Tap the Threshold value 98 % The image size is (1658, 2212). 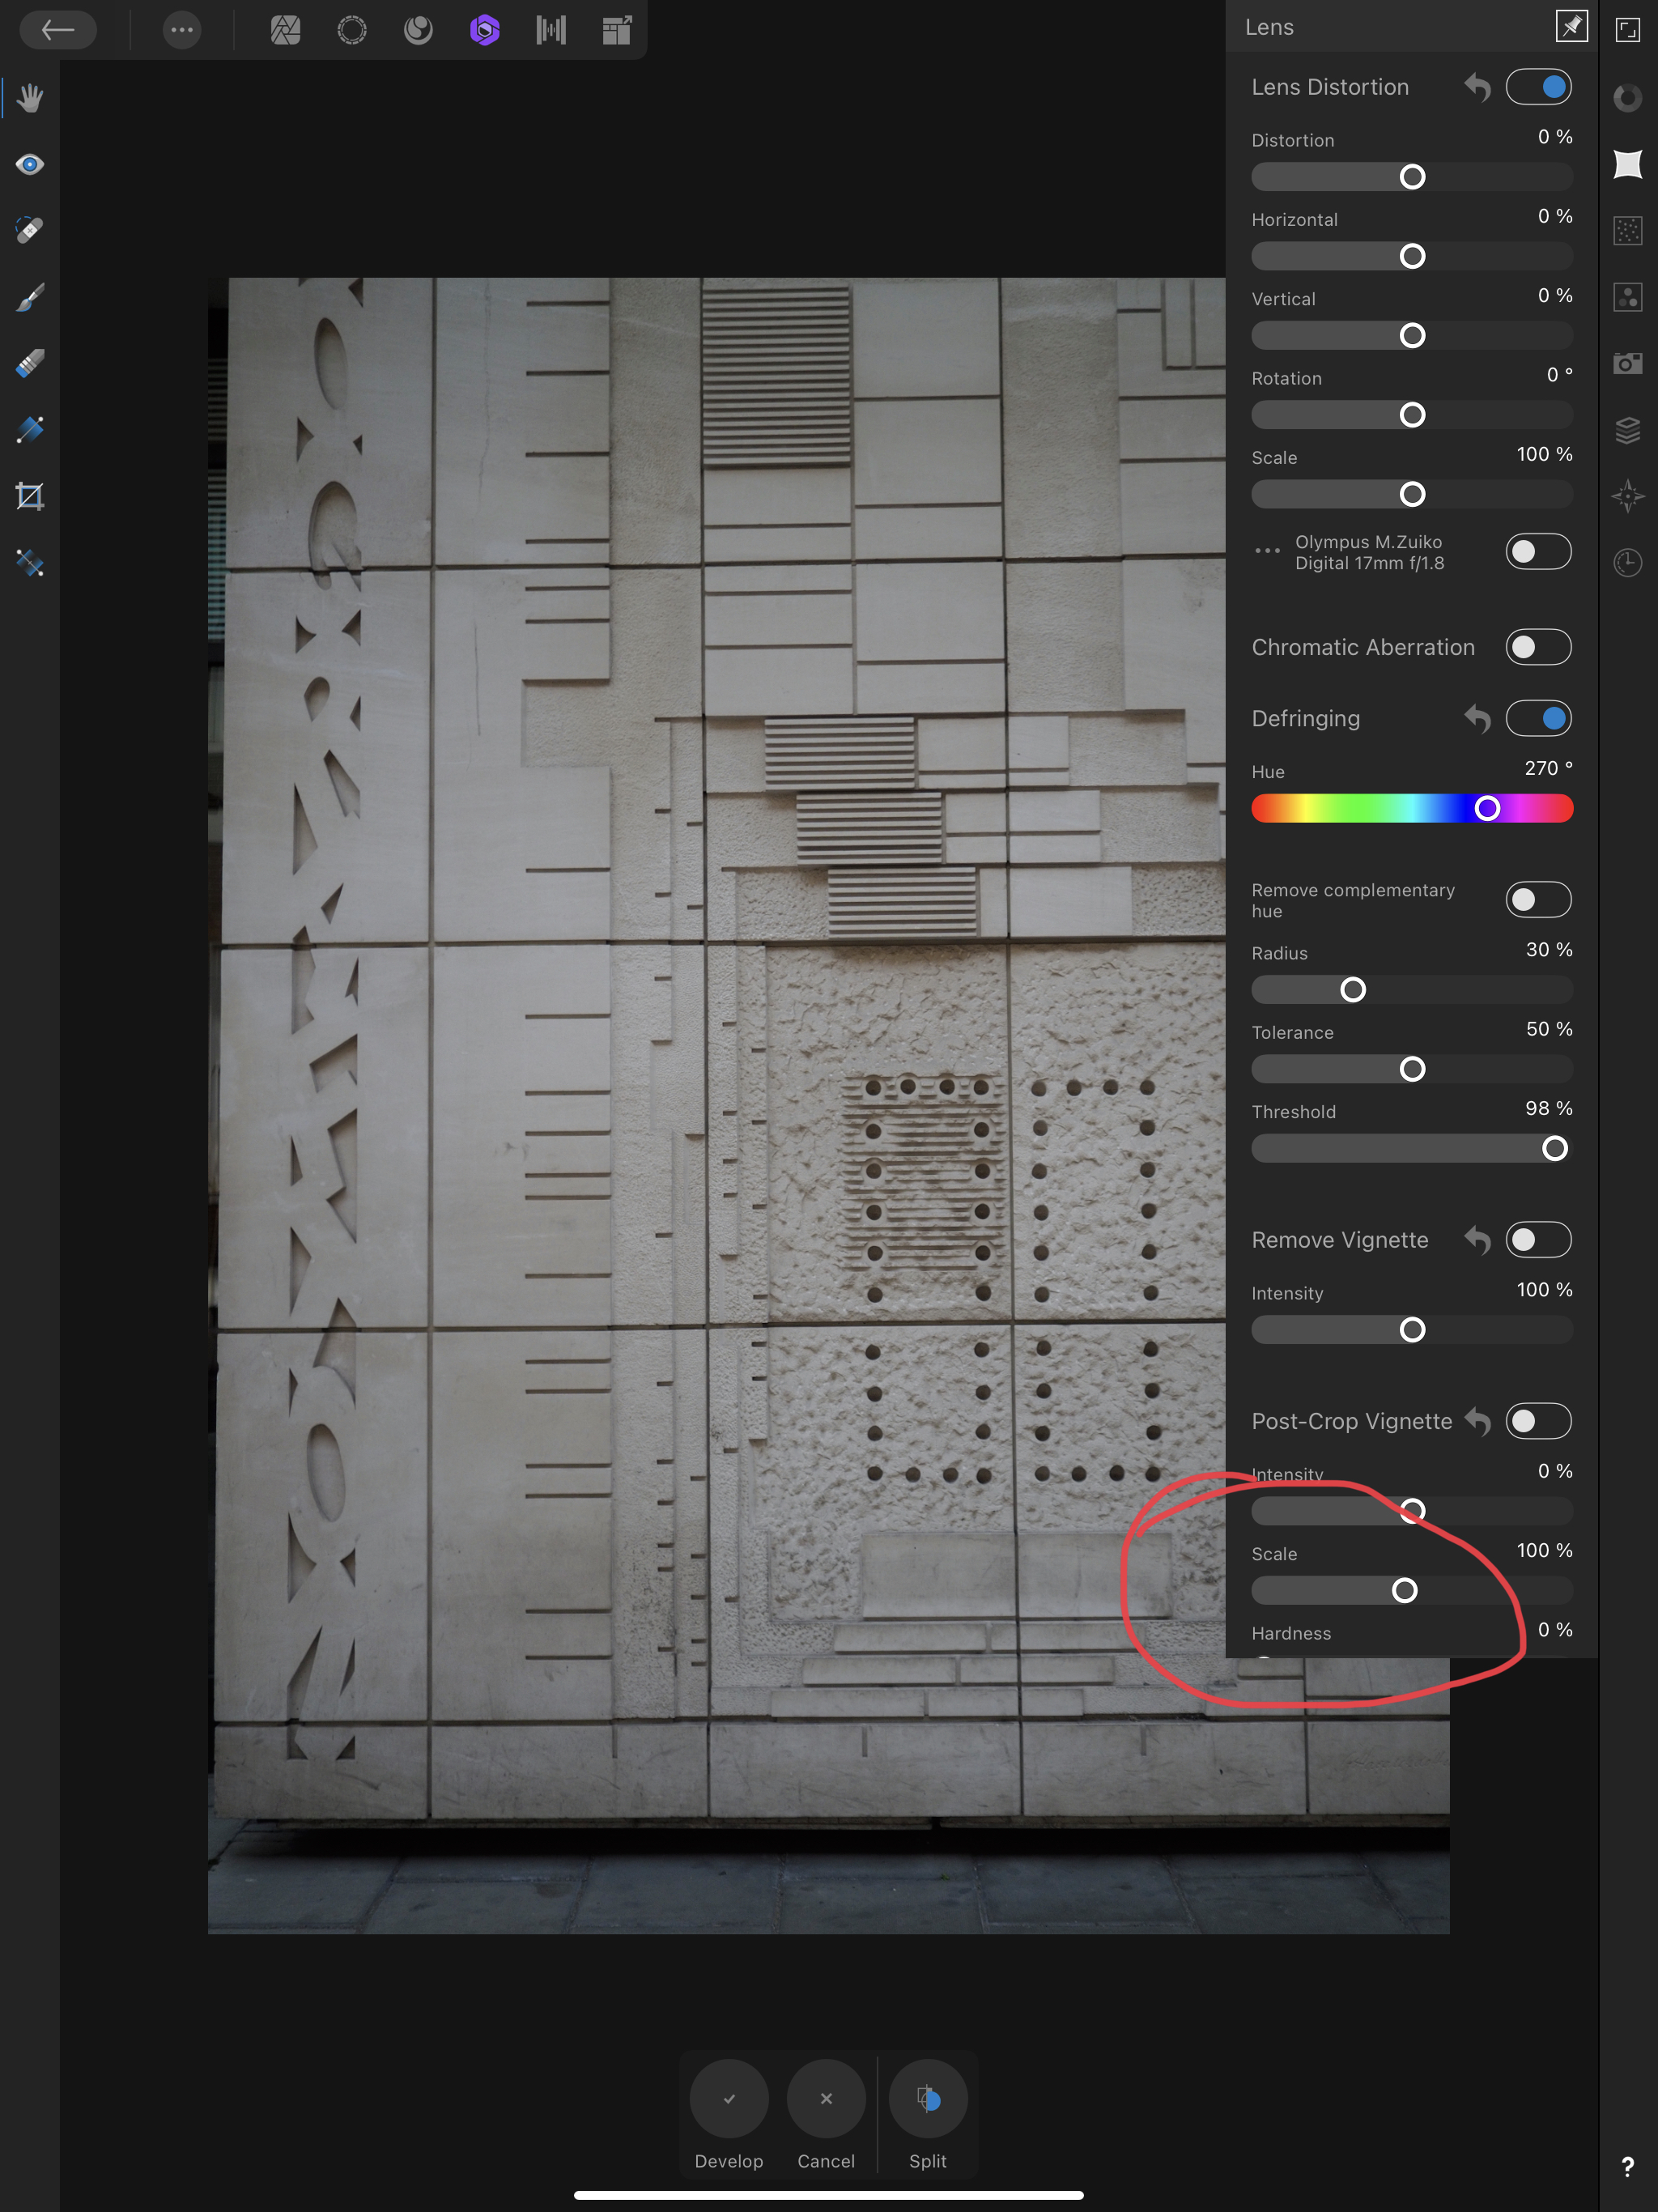[1548, 1108]
